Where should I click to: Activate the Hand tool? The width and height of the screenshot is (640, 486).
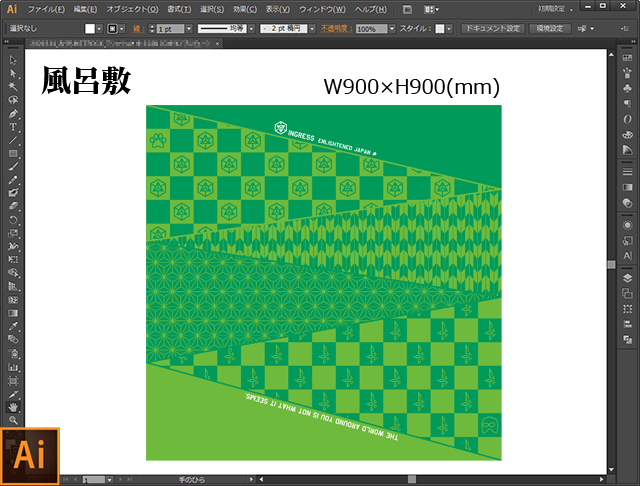[x=13, y=407]
